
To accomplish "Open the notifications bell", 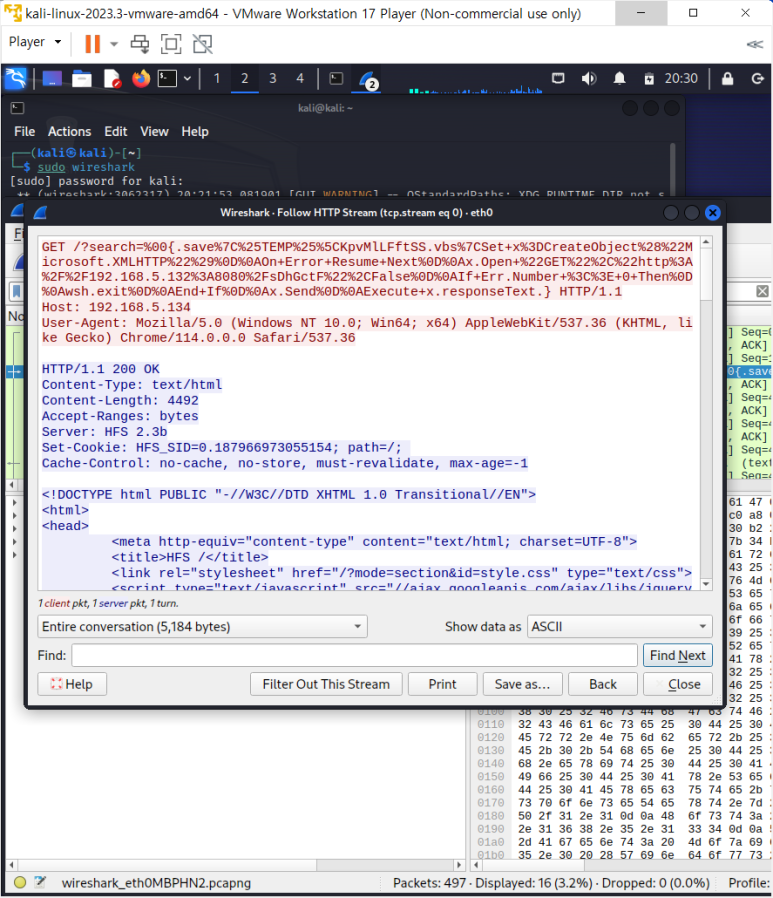I will tap(619, 78).
